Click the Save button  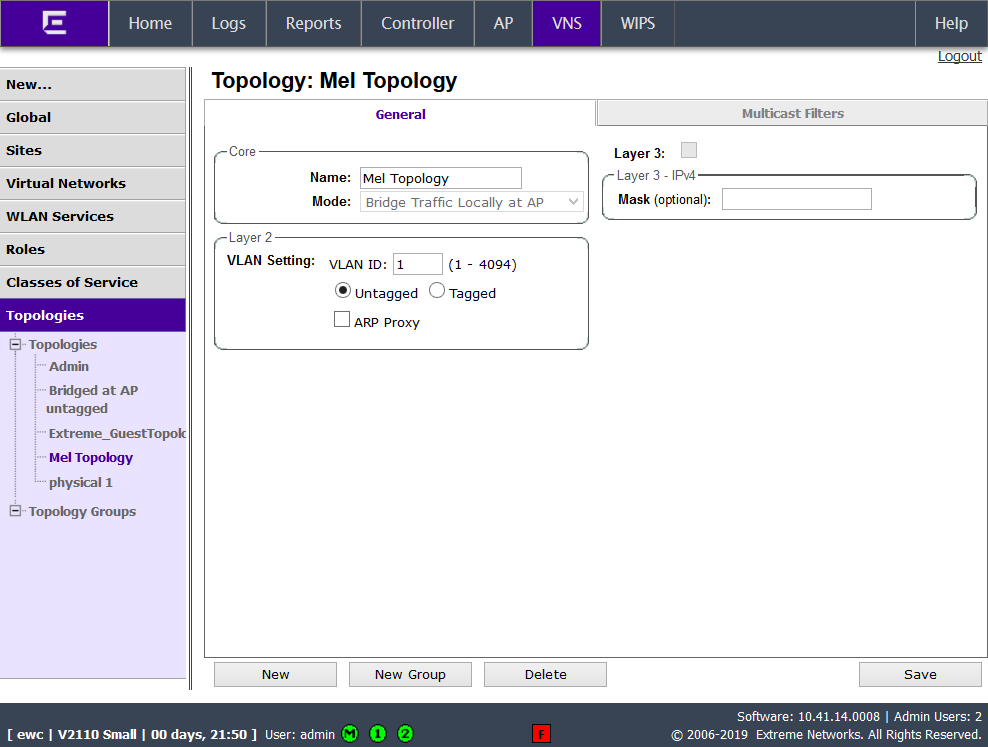[920, 674]
